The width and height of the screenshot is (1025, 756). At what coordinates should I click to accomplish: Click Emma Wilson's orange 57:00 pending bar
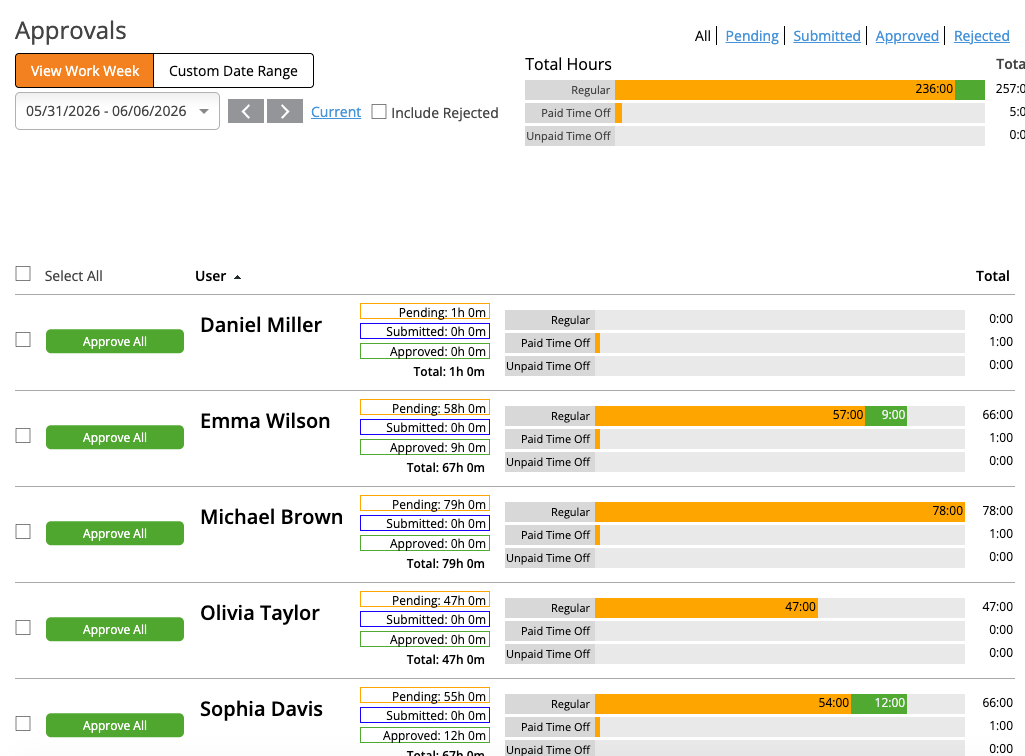pyautogui.click(x=730, y=415)
